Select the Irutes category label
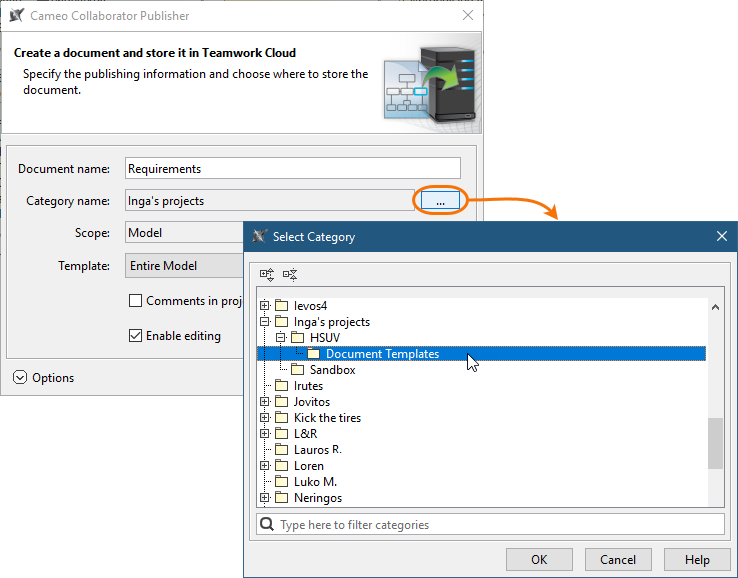Screen dimensions: 738x578 pyautogui.click(x=308, y=386)
